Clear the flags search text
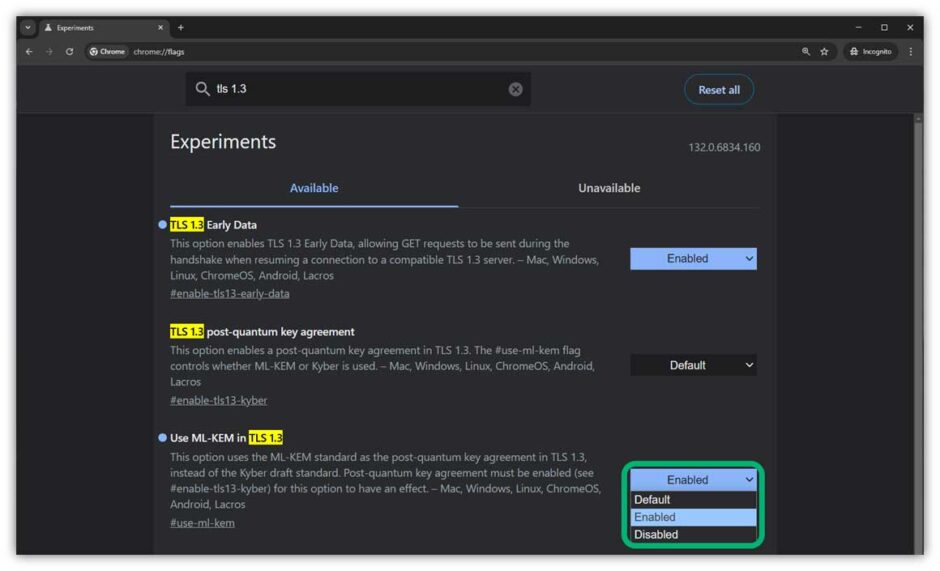 (516, 89)
